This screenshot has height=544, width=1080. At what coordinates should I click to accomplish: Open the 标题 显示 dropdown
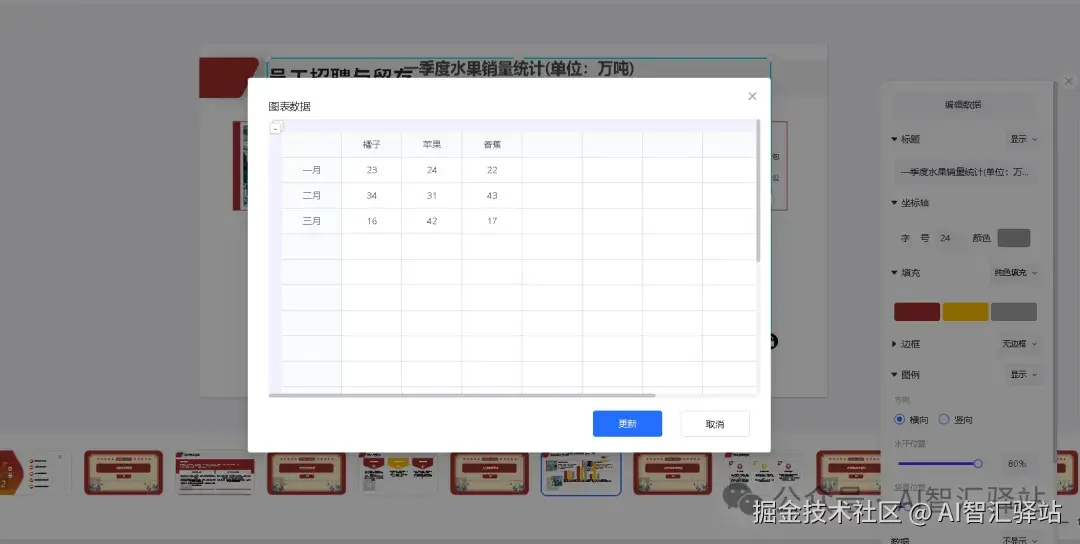click(1024, 139)
